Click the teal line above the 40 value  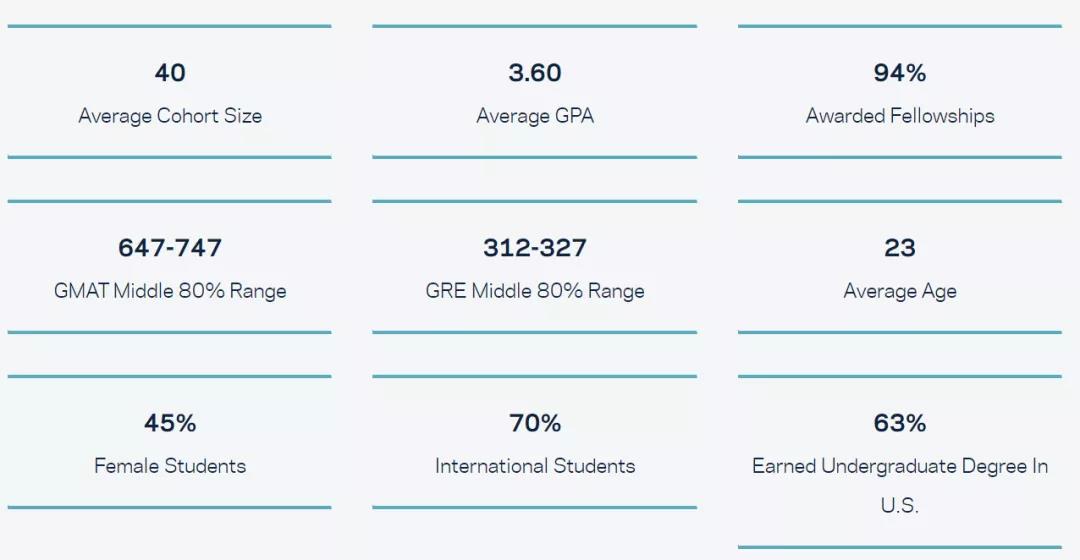[x=170, y=26]
